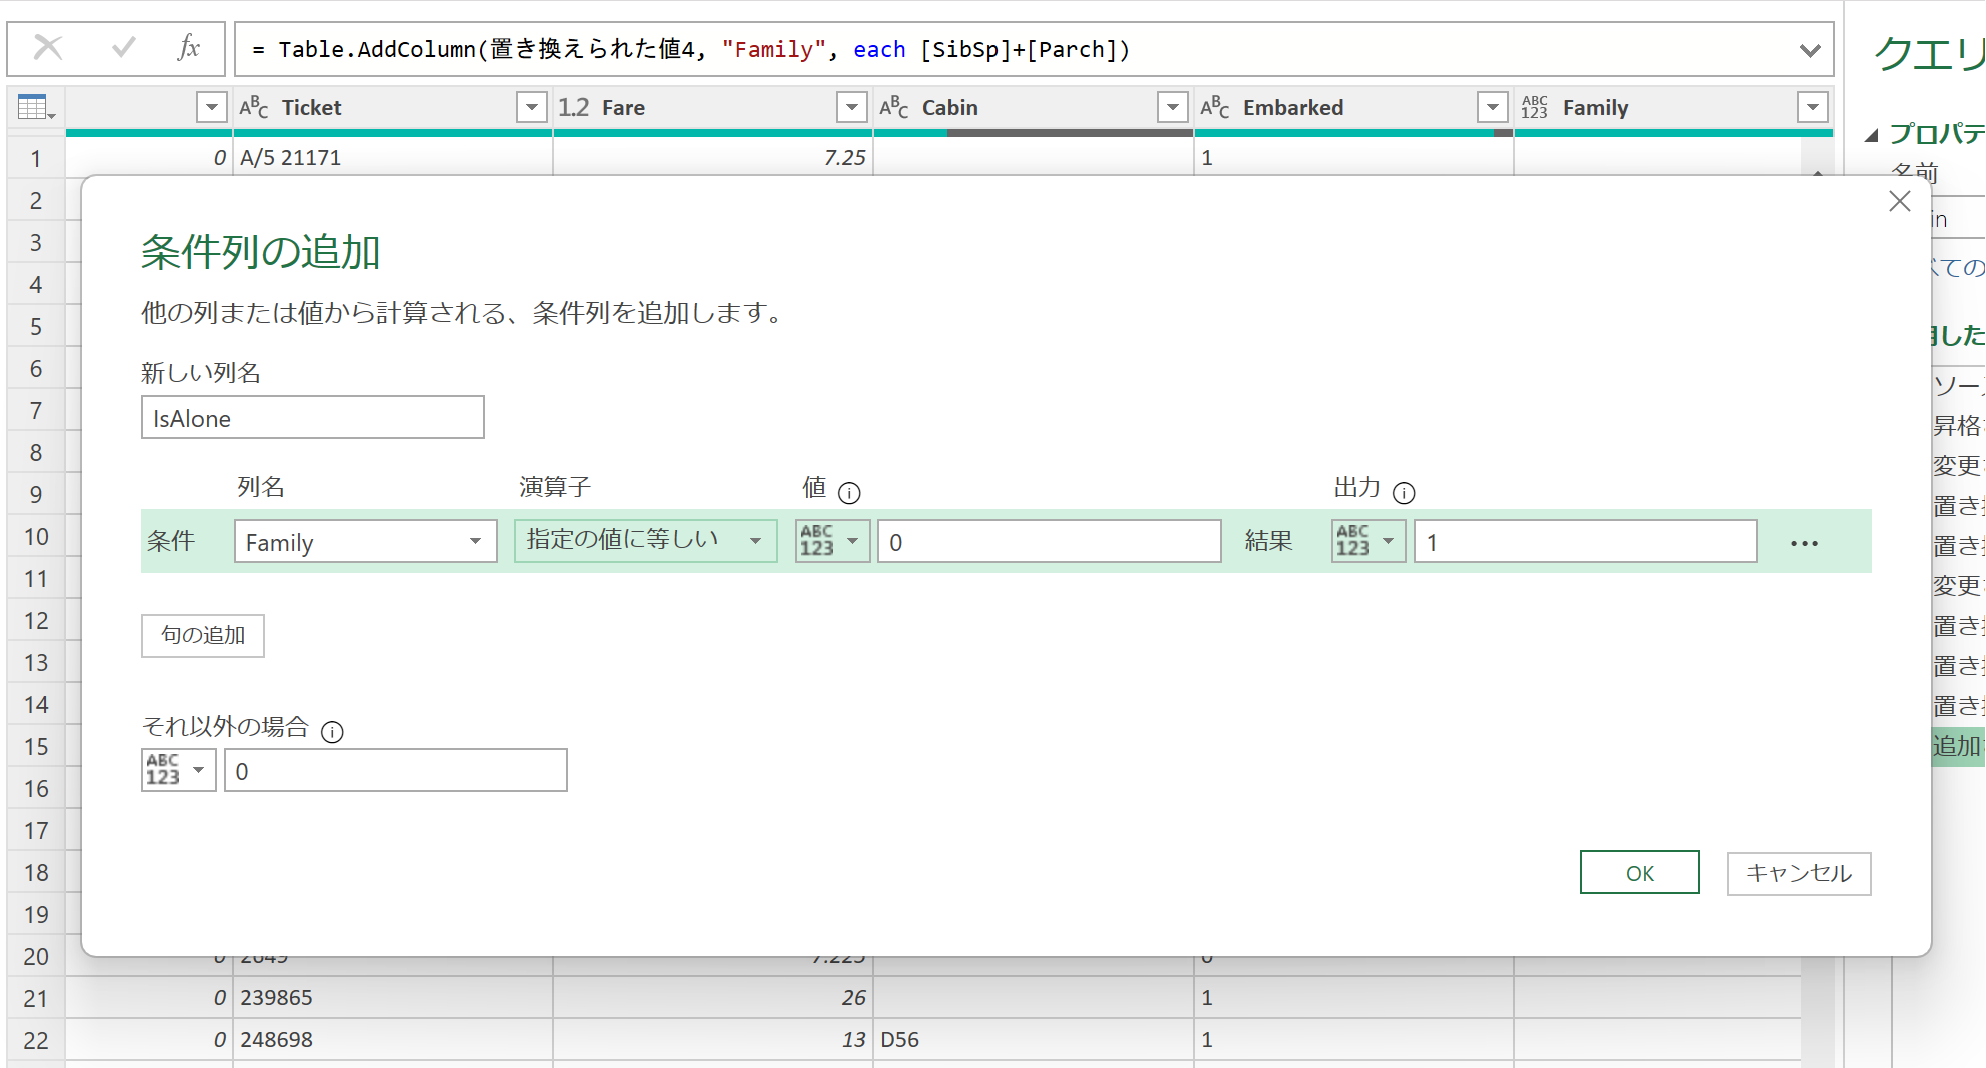The width and height of the screenshot is (1986, 1068).
Task: Open the ABC 123 type selector under それ以外の場合
Action: point(177,769)
